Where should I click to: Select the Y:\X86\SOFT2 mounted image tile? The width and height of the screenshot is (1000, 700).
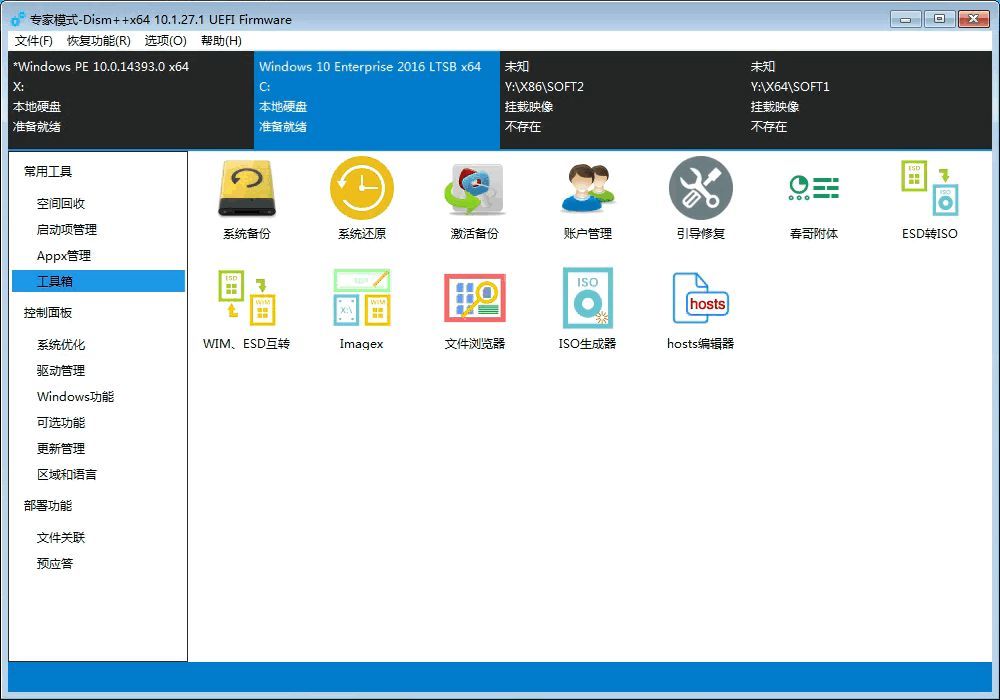(x=622, y=100)
